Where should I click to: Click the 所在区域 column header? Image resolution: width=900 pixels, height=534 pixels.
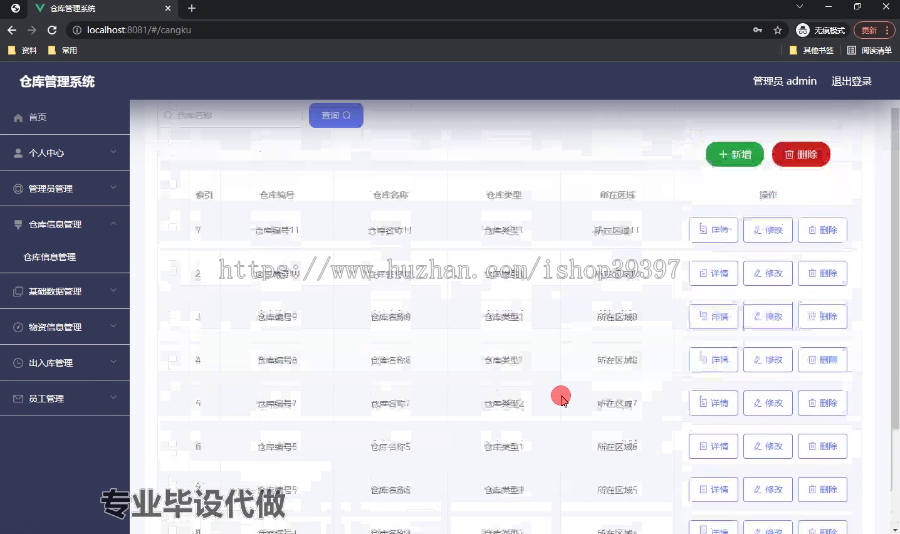[618, 195]
